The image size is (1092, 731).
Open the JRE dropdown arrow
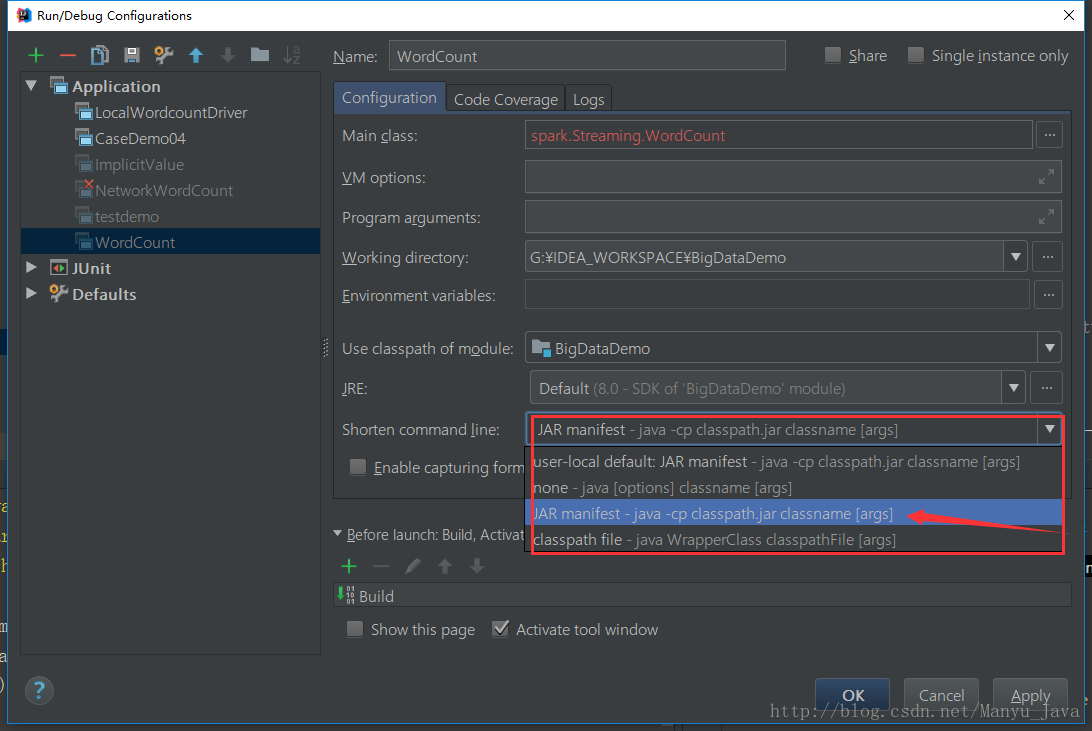coord(1013,388)
